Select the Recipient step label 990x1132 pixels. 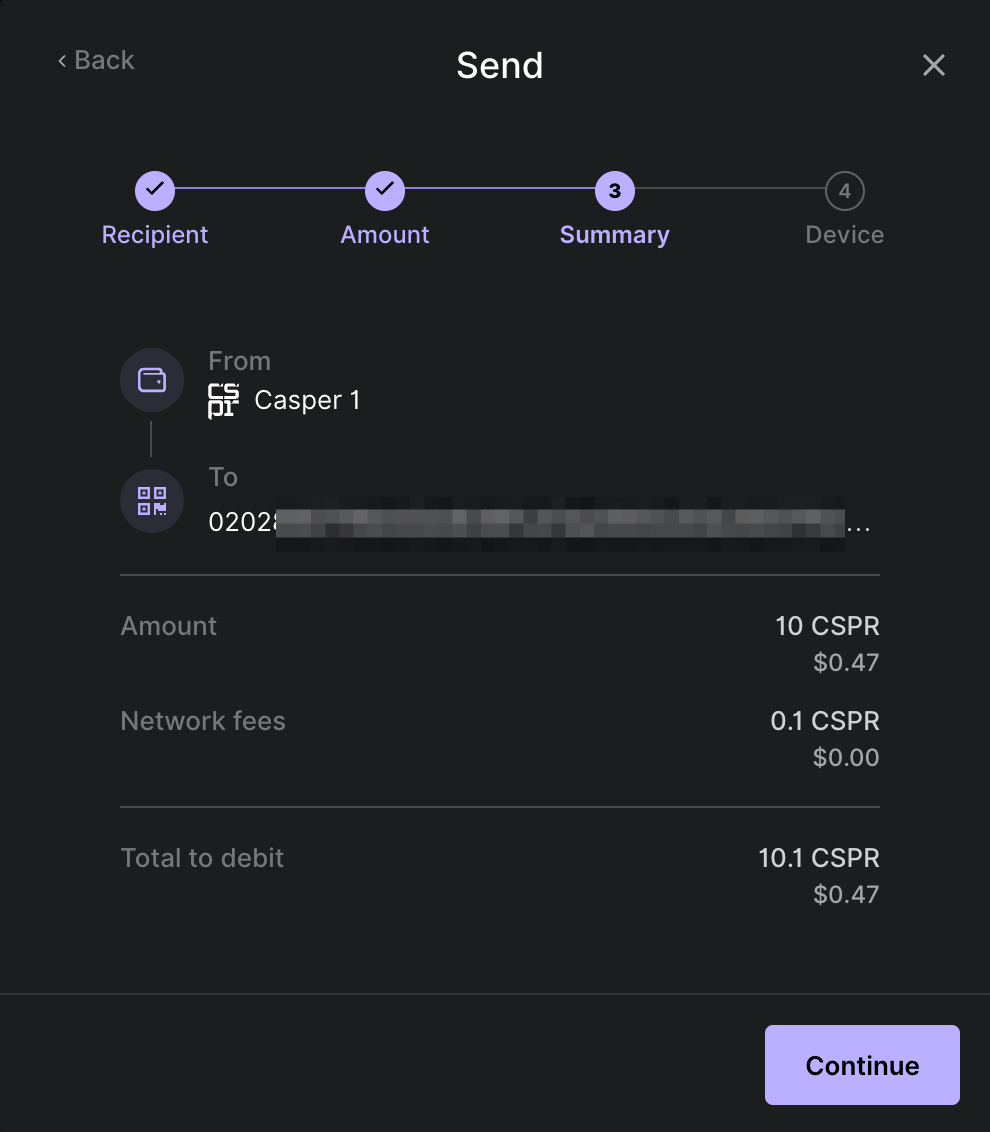(155, 235)
